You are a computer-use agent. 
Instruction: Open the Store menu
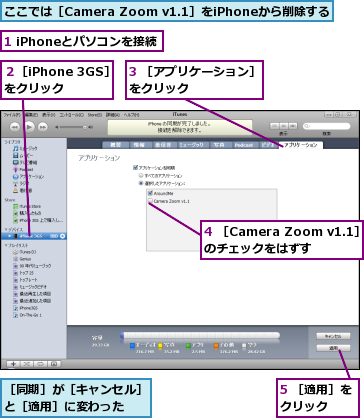(x=95, y=115)
